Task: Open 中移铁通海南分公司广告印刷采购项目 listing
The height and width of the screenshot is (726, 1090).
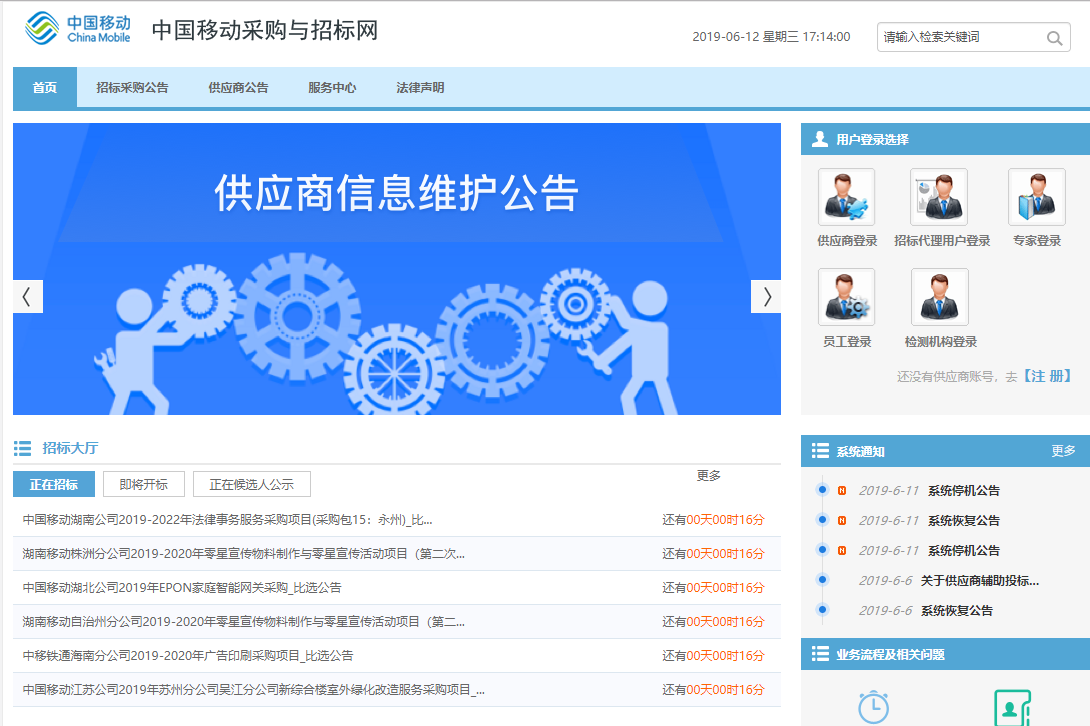Action: pos(188,656)
